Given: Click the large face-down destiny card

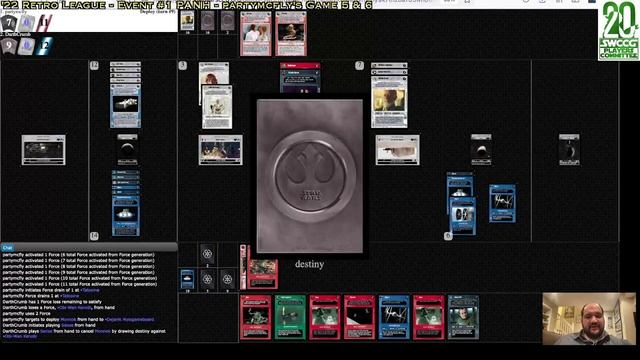Looking at the screenshot, I should (310, 176).
